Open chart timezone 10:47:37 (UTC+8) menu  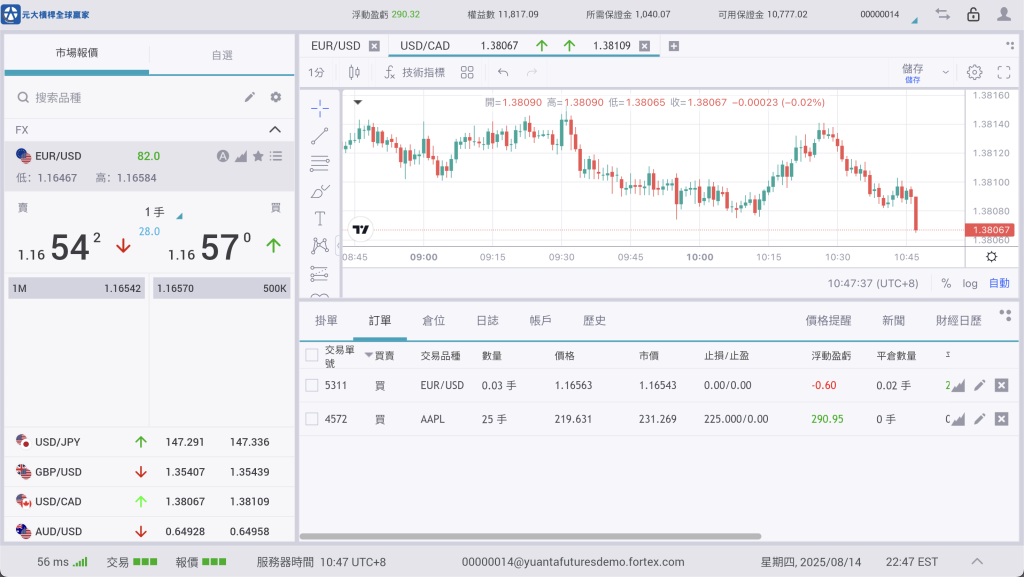click(x=872, y=283)
